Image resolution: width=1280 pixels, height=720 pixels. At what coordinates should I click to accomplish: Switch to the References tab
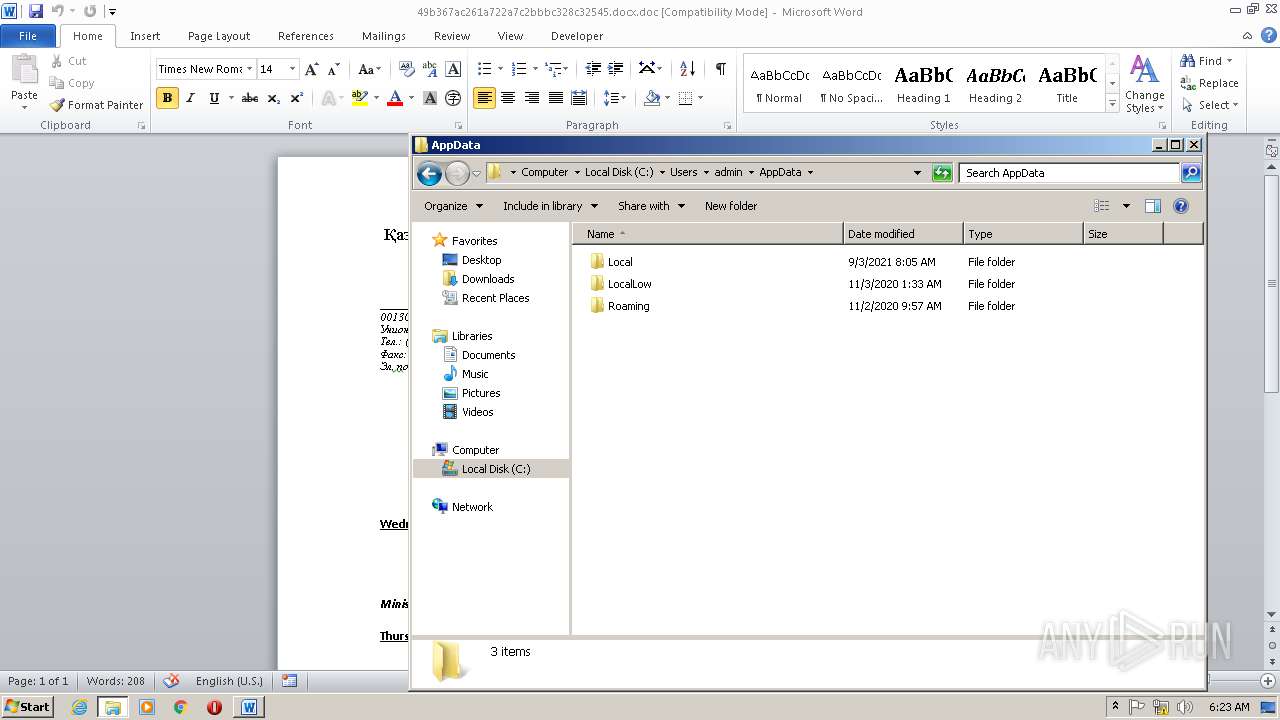tap(306, 36)
